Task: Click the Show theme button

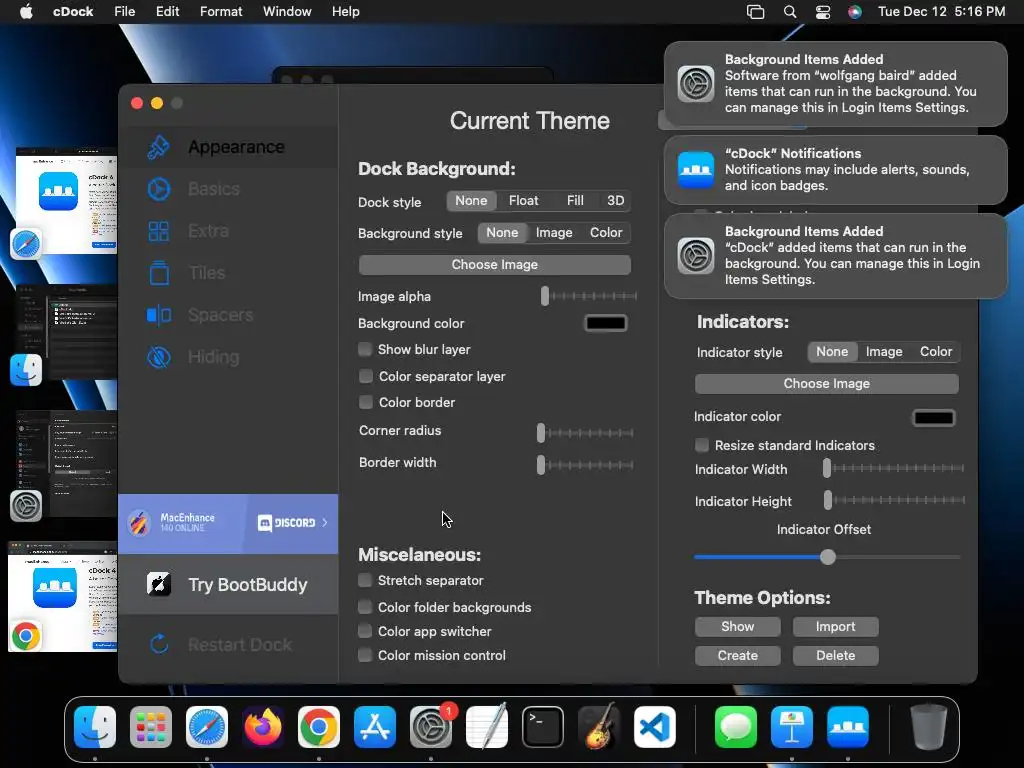Action: coord(737,626)
